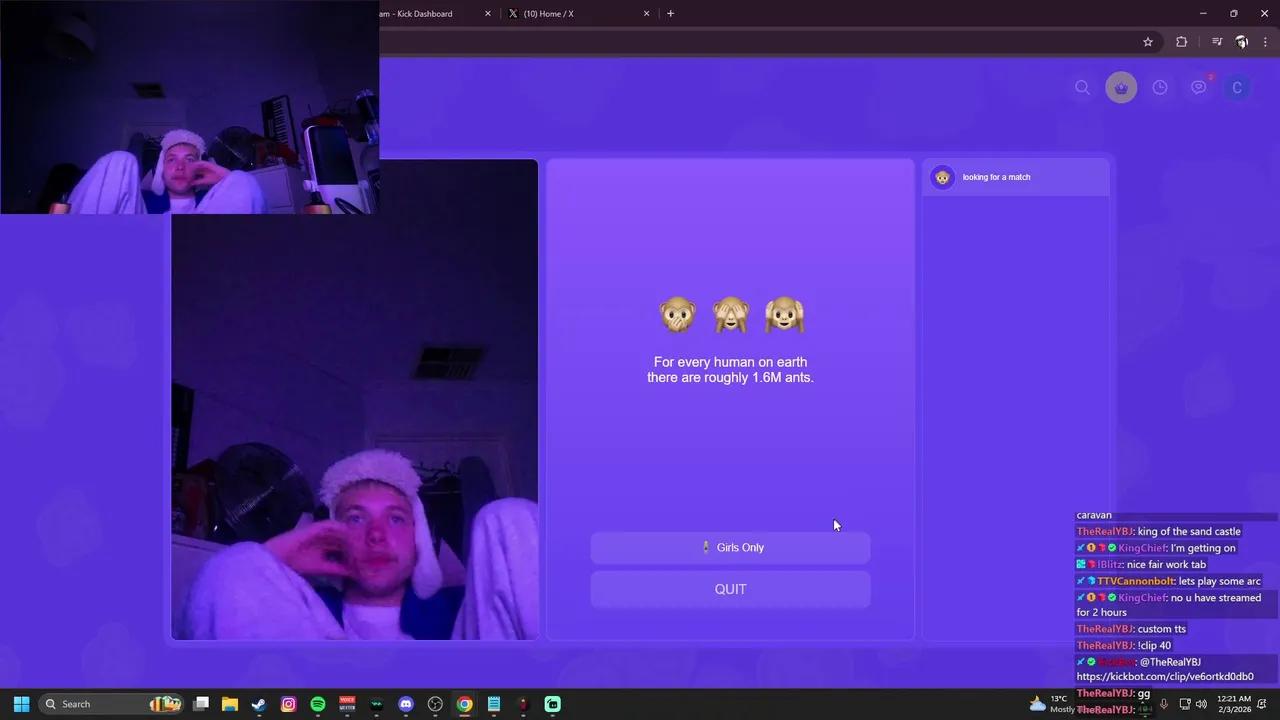Open File Explorer from the taskbar

click(230, 704)
